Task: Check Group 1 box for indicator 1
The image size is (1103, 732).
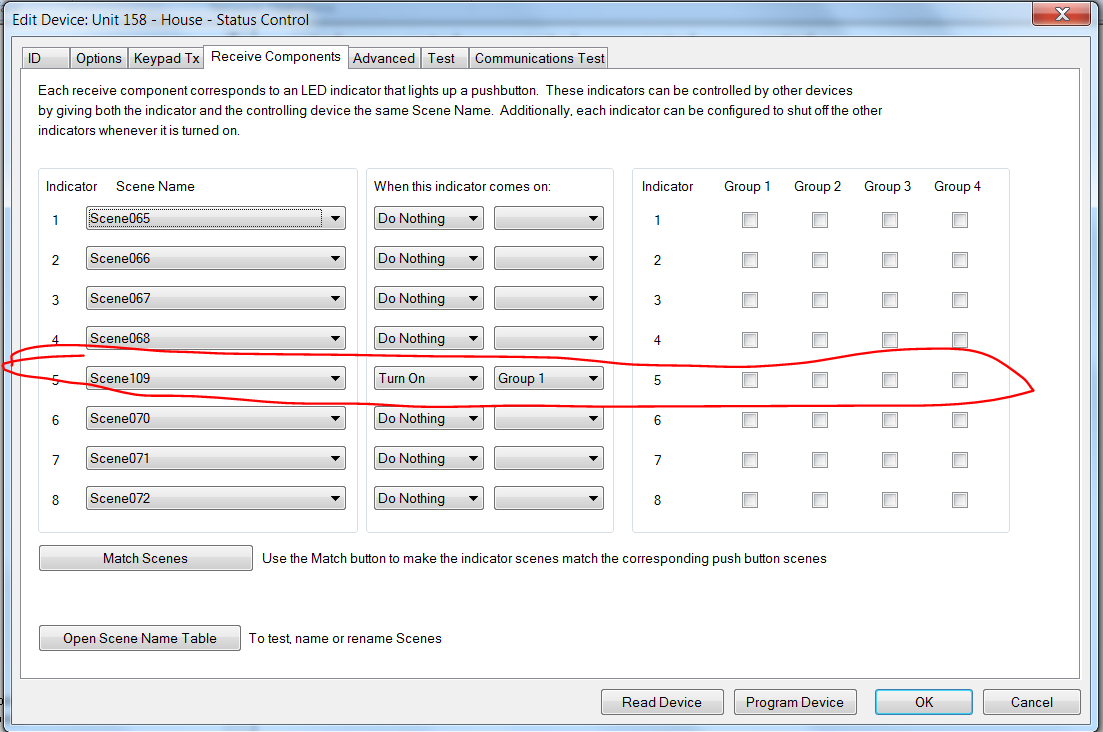Action: click(x=750, y=220)
